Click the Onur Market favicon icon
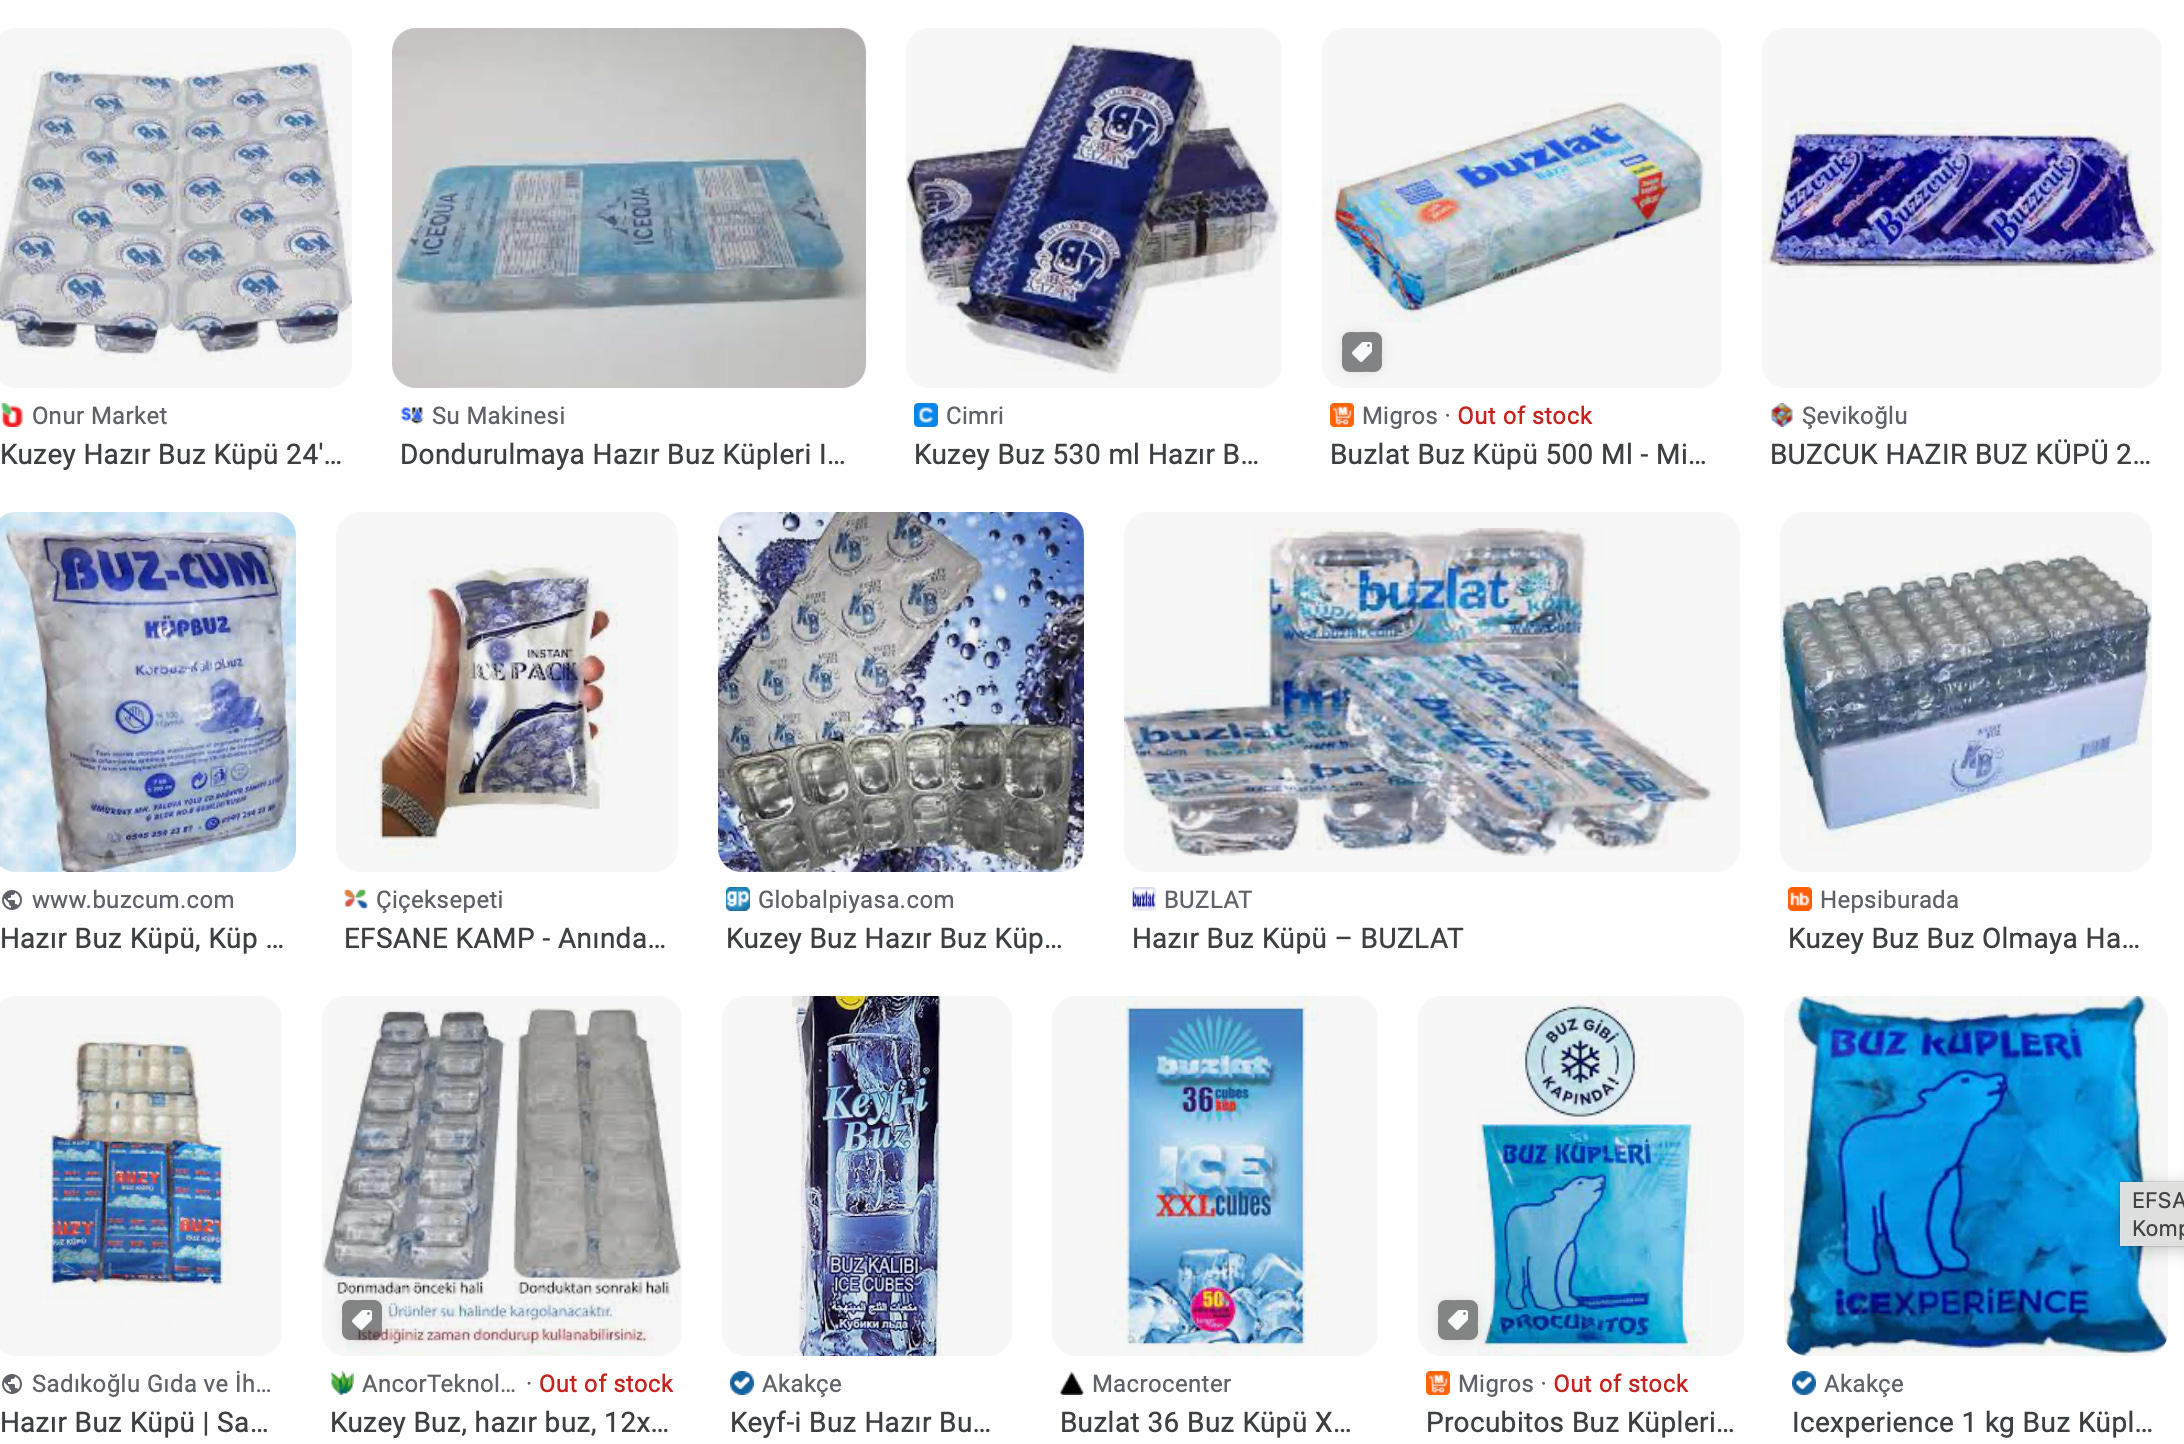The height and width of the screenshot is (1444, 2184). click(x=12, y=415)
